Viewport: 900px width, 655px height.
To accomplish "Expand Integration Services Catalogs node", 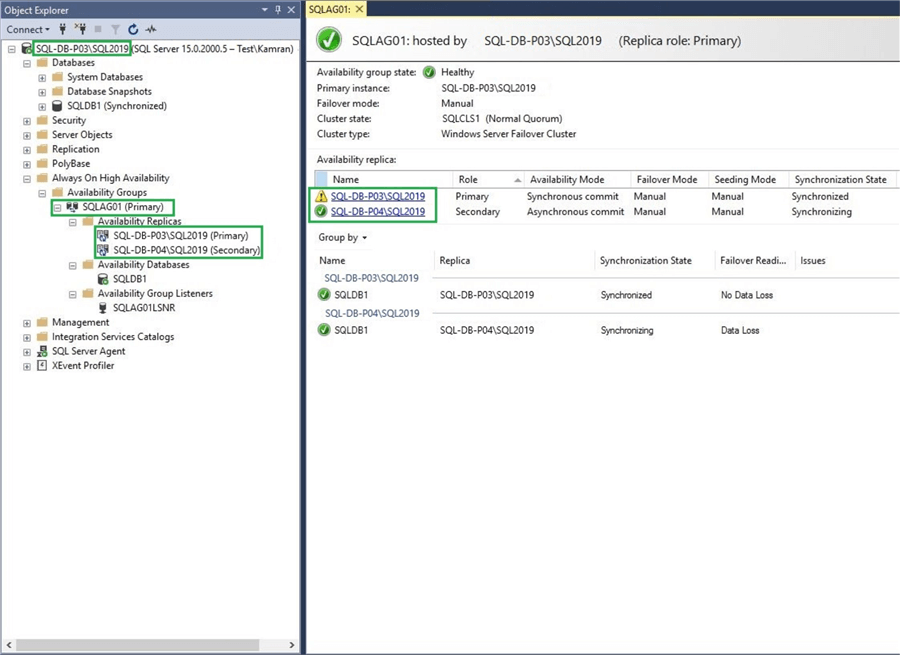I will click(x=27, y=338).
